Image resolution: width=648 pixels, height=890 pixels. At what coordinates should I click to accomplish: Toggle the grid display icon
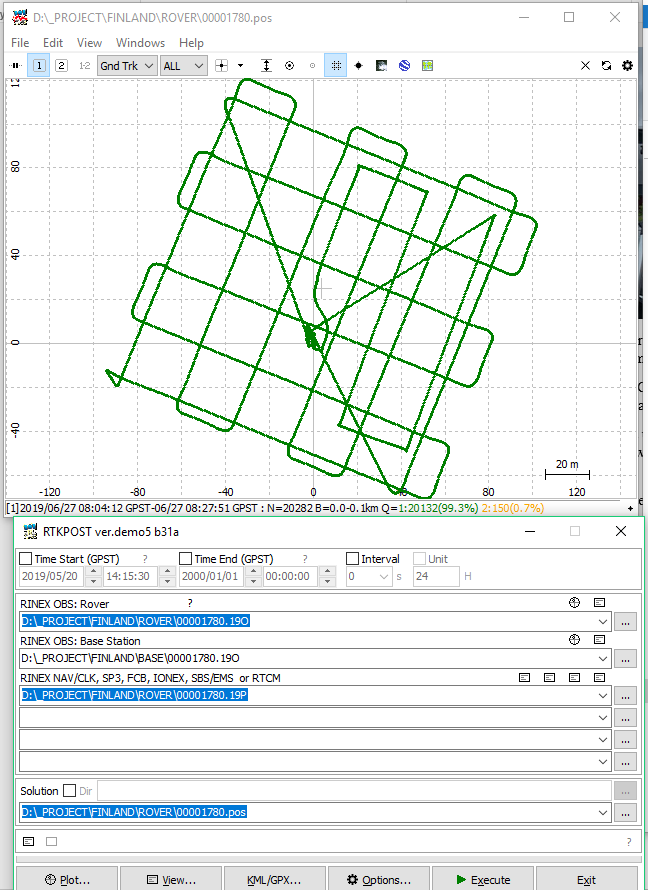[x=335, y=65]
